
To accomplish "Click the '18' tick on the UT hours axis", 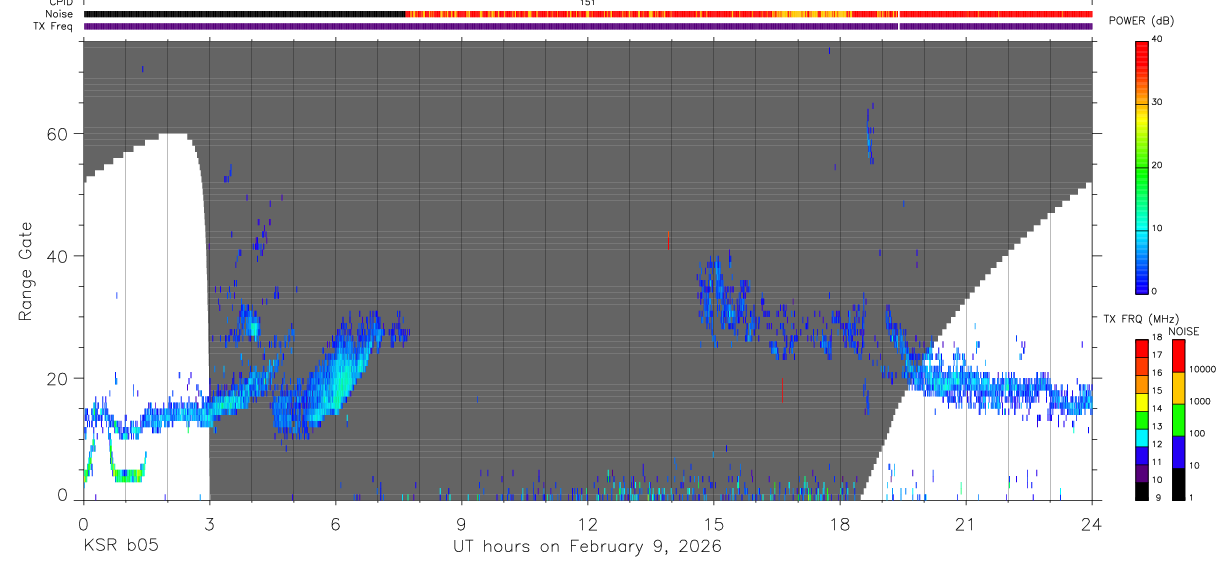I will click(840, 523).
